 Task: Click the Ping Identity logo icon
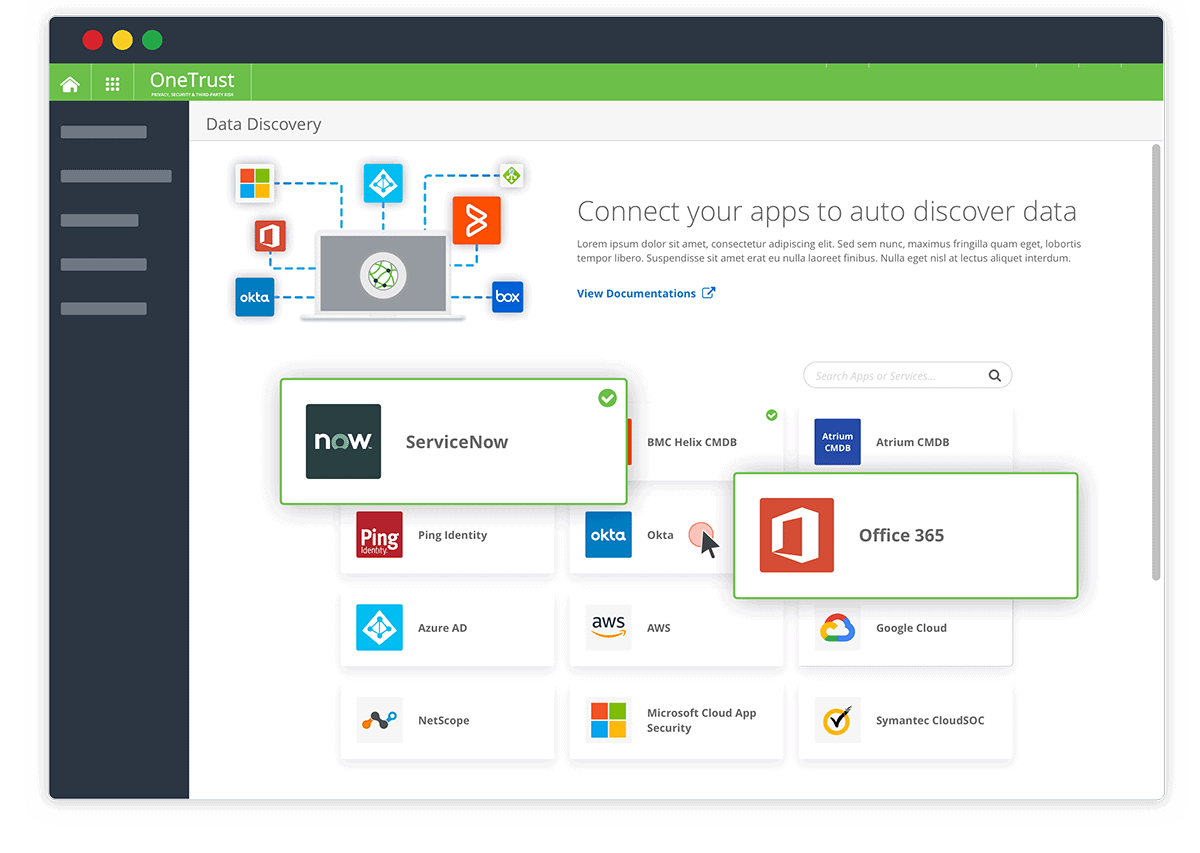[379, 535]
